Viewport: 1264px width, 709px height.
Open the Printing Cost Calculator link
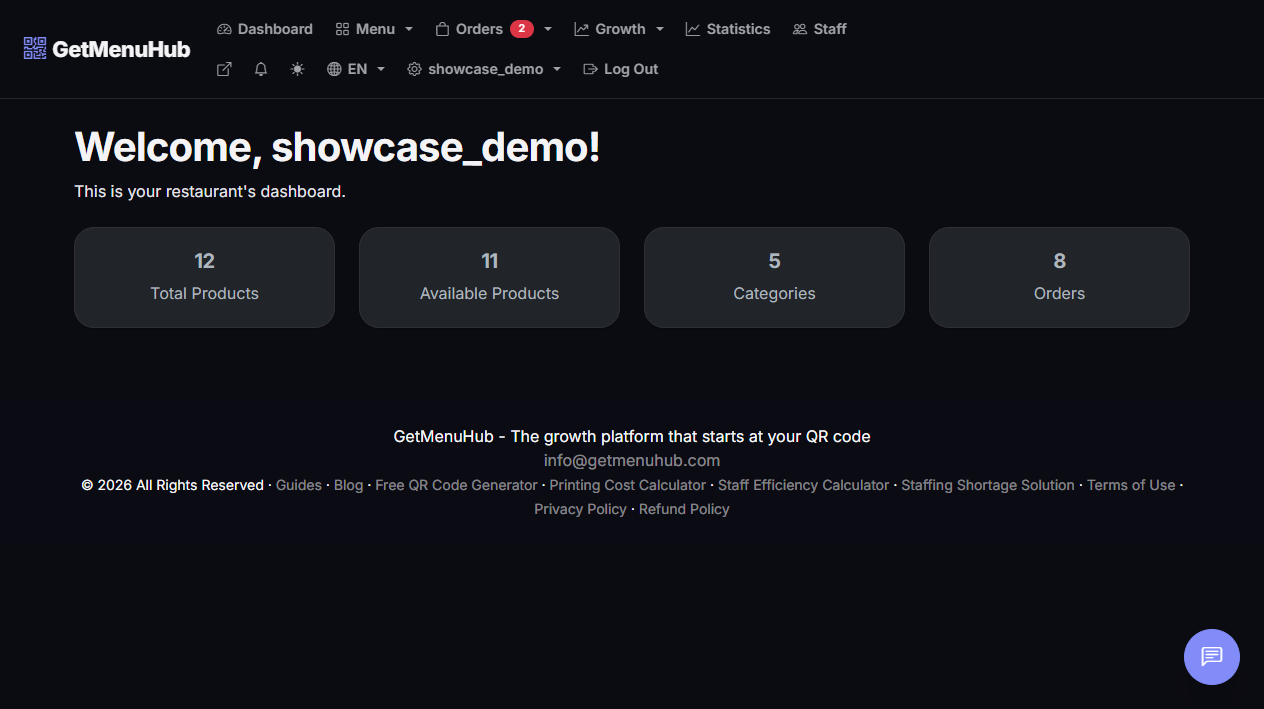[x=628, y=485]
